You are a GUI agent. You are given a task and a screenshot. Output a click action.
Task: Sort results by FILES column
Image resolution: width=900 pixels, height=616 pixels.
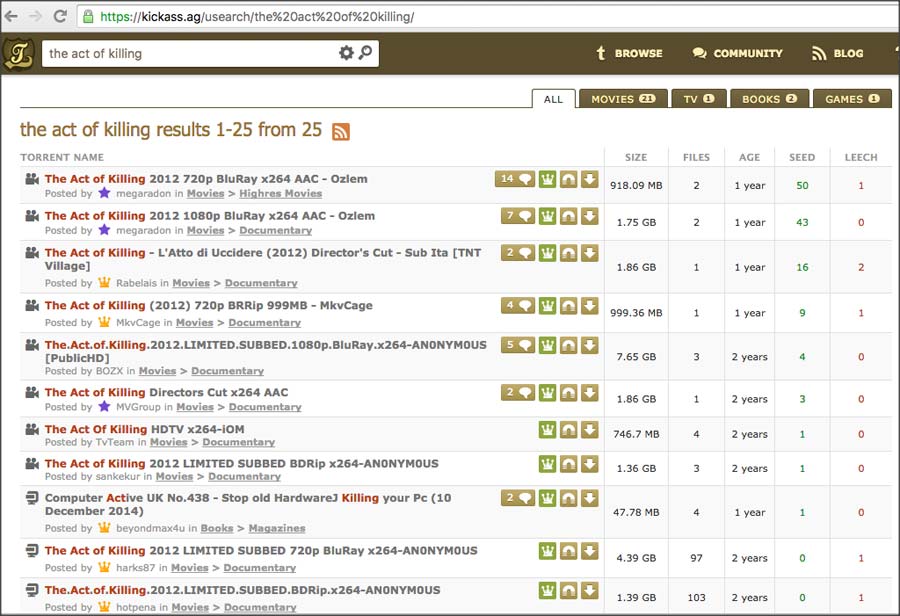pos(696,157)
